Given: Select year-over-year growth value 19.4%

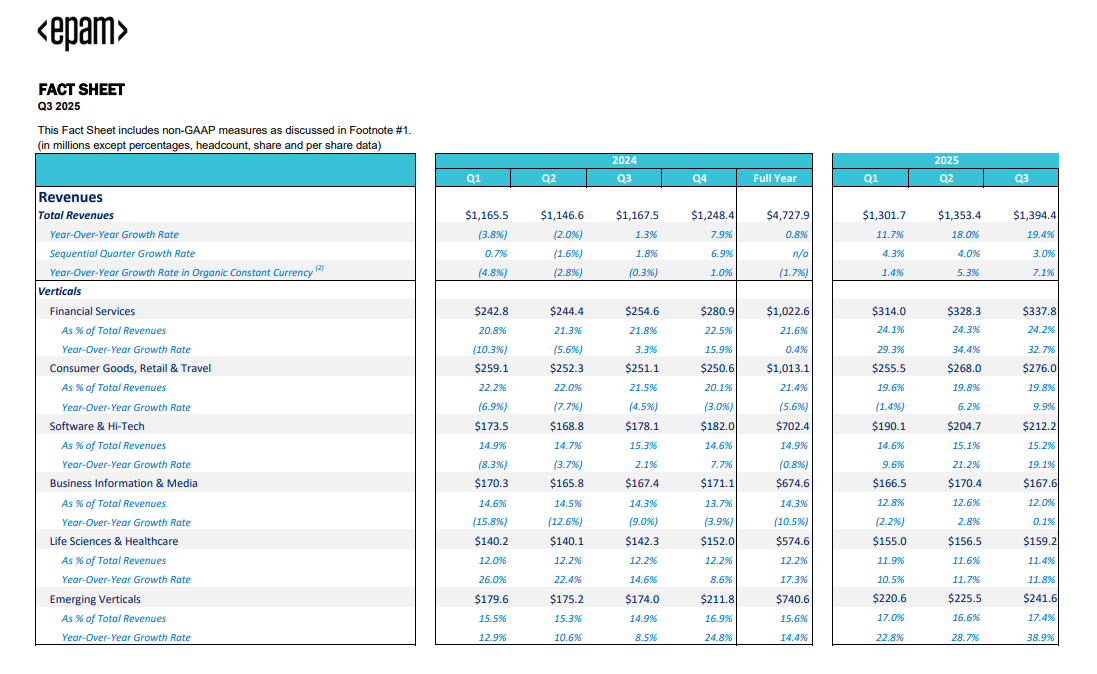Looking at the screenshot, I should click(1040, 234).
